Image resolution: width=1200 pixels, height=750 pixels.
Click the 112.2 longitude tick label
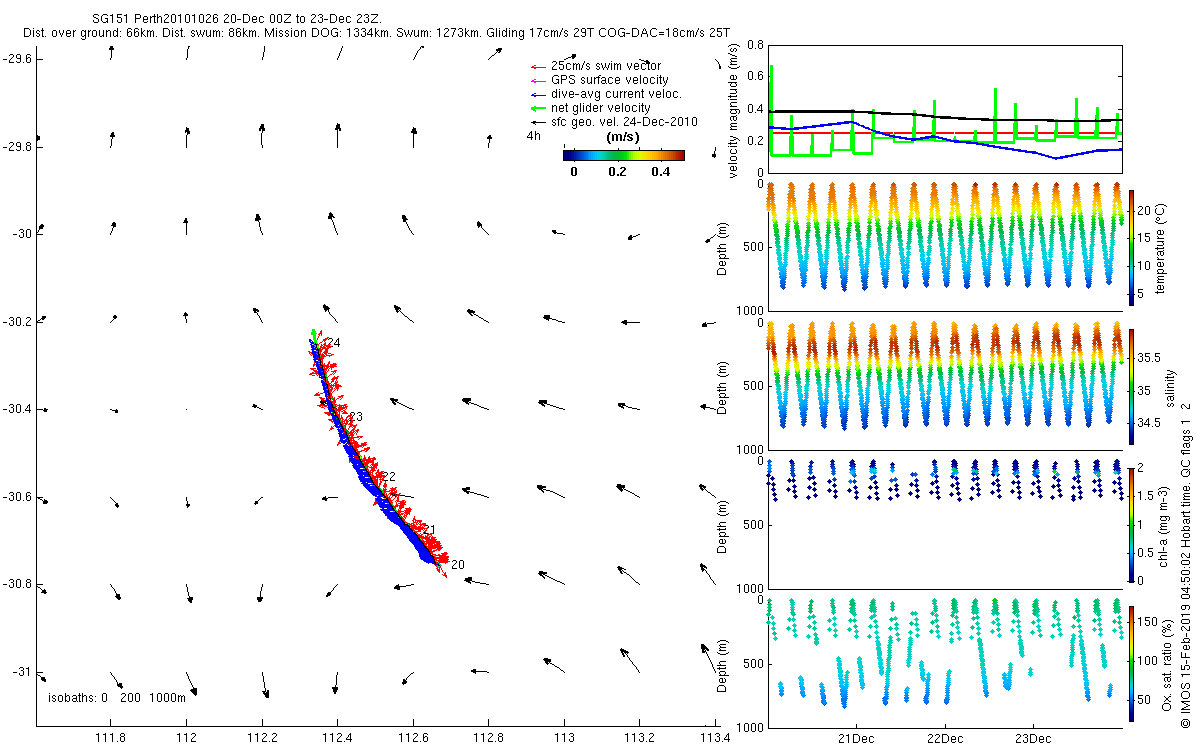[262, 738]
